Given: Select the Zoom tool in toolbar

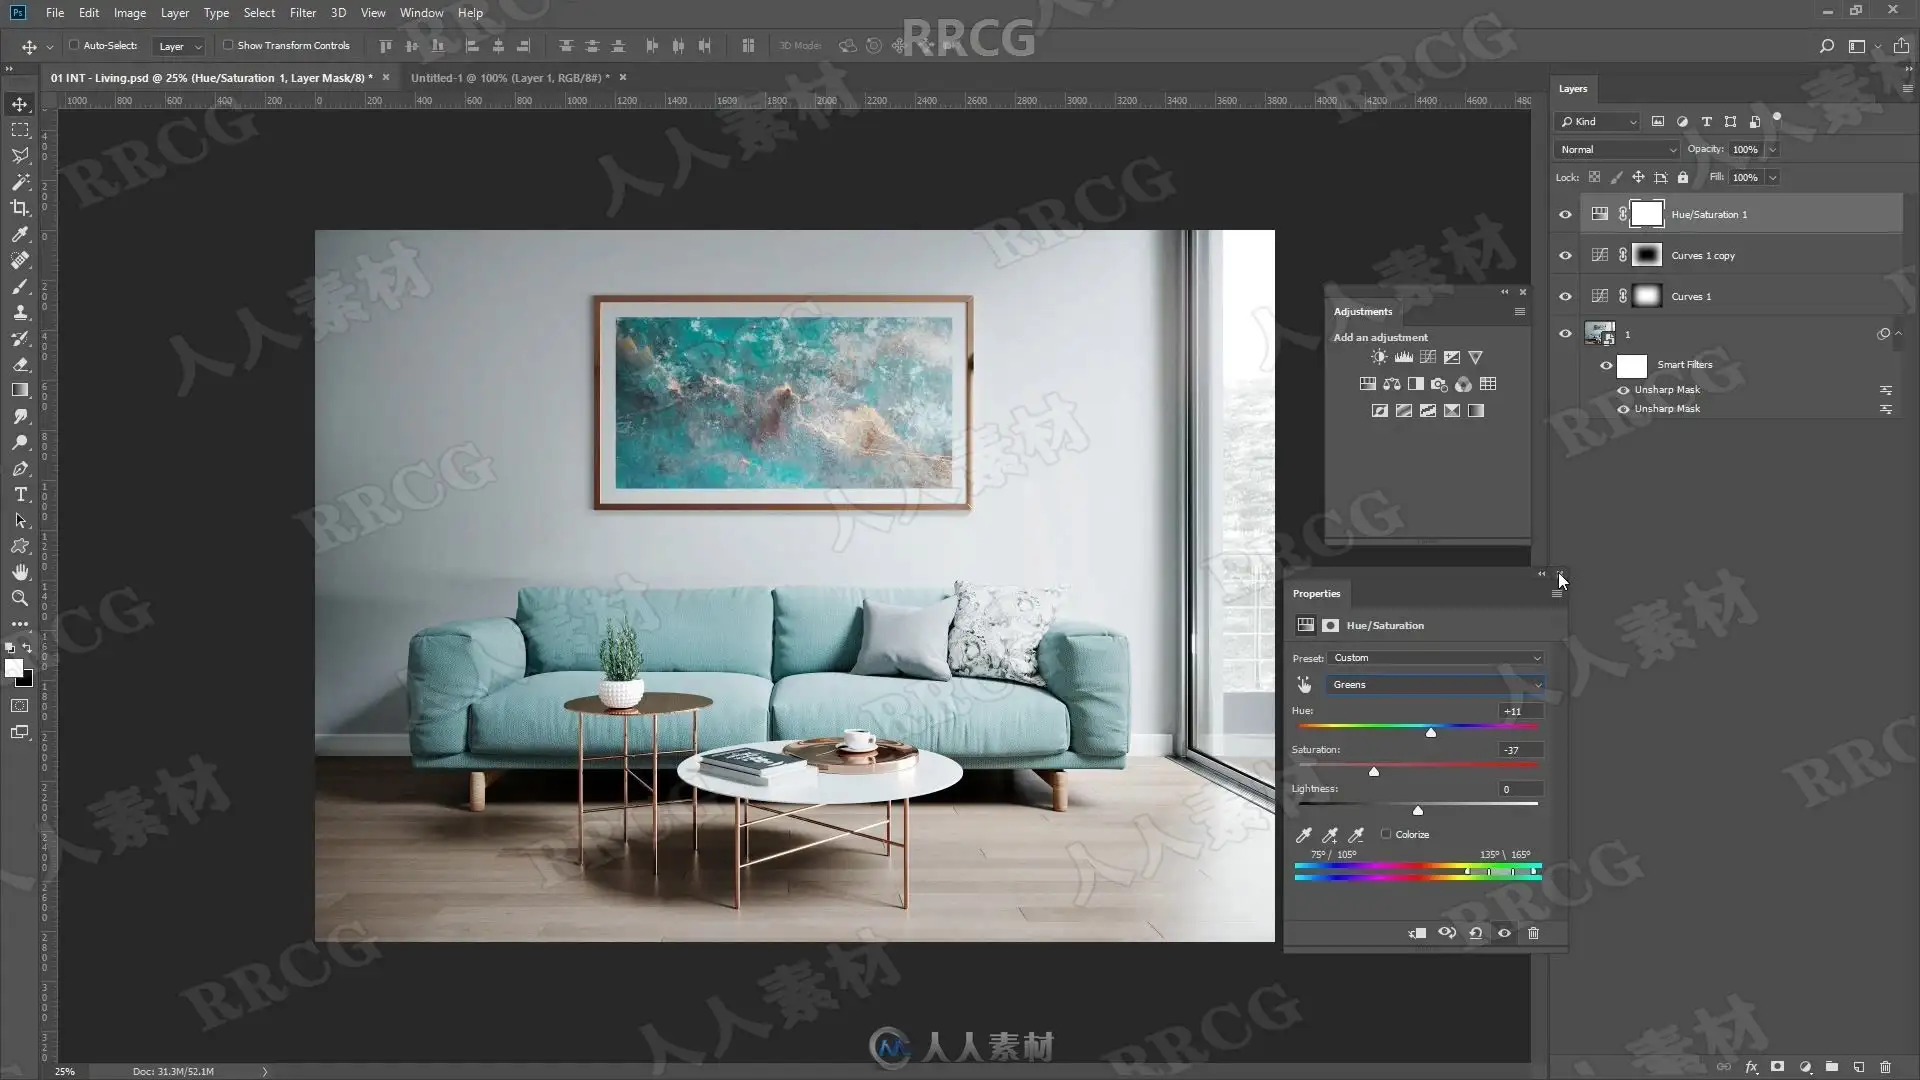Looking at the screenshot, I should coord(20,598).
